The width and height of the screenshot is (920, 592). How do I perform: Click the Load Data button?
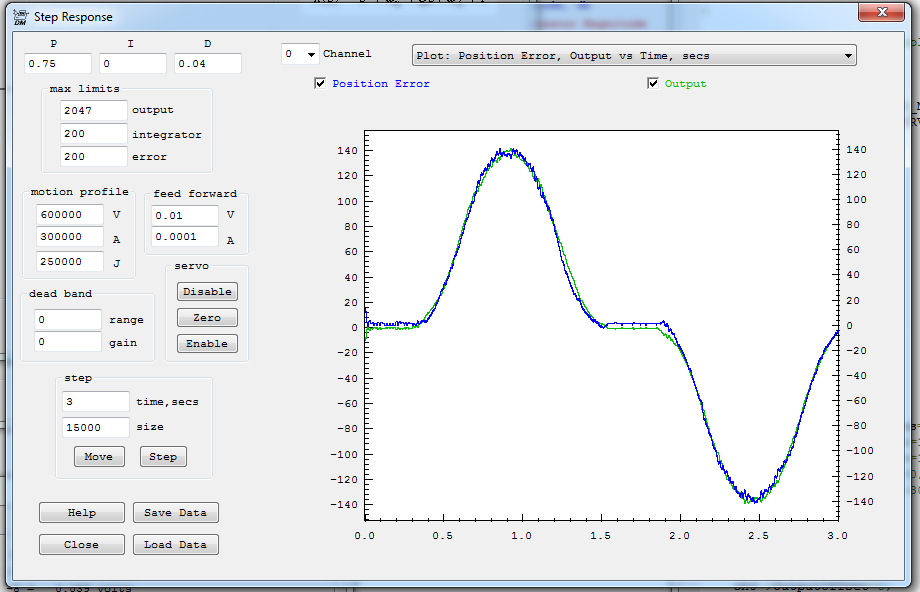click(175, 544)
